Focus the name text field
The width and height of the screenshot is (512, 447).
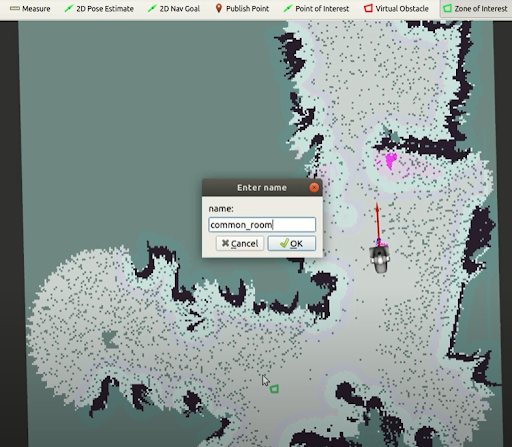(262, 225)
